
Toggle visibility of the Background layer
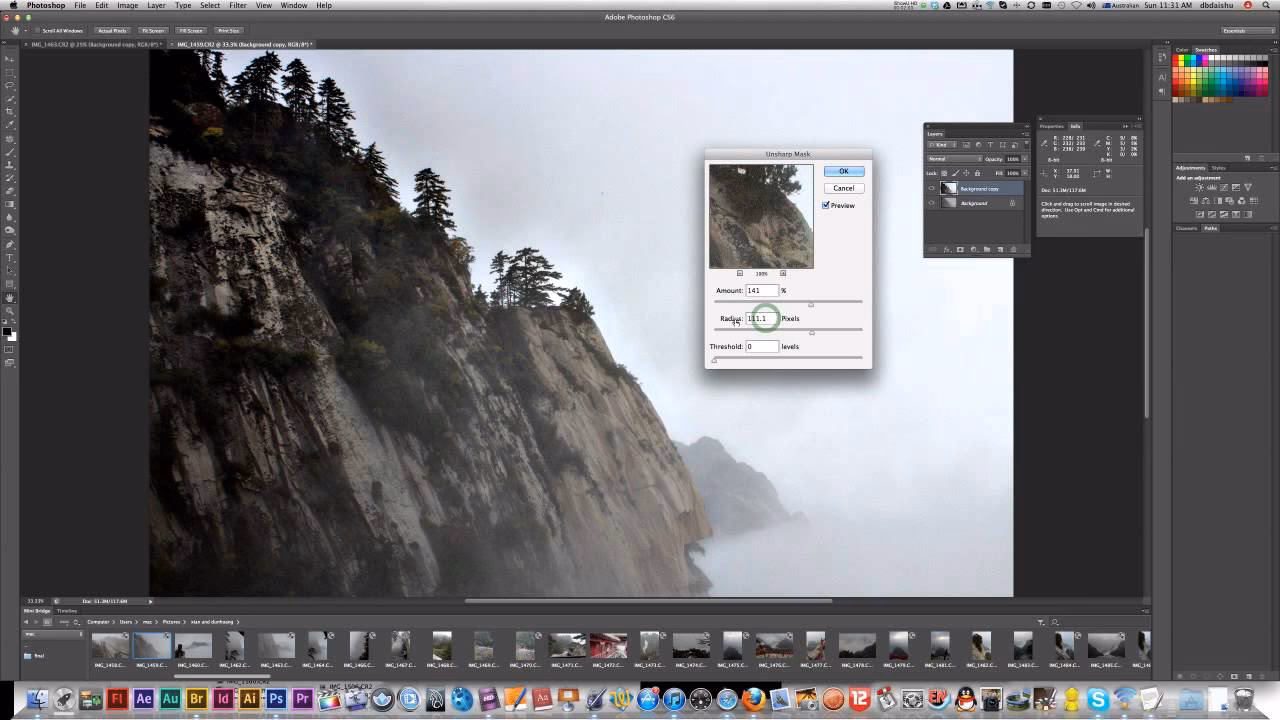(x=932, y=203)
